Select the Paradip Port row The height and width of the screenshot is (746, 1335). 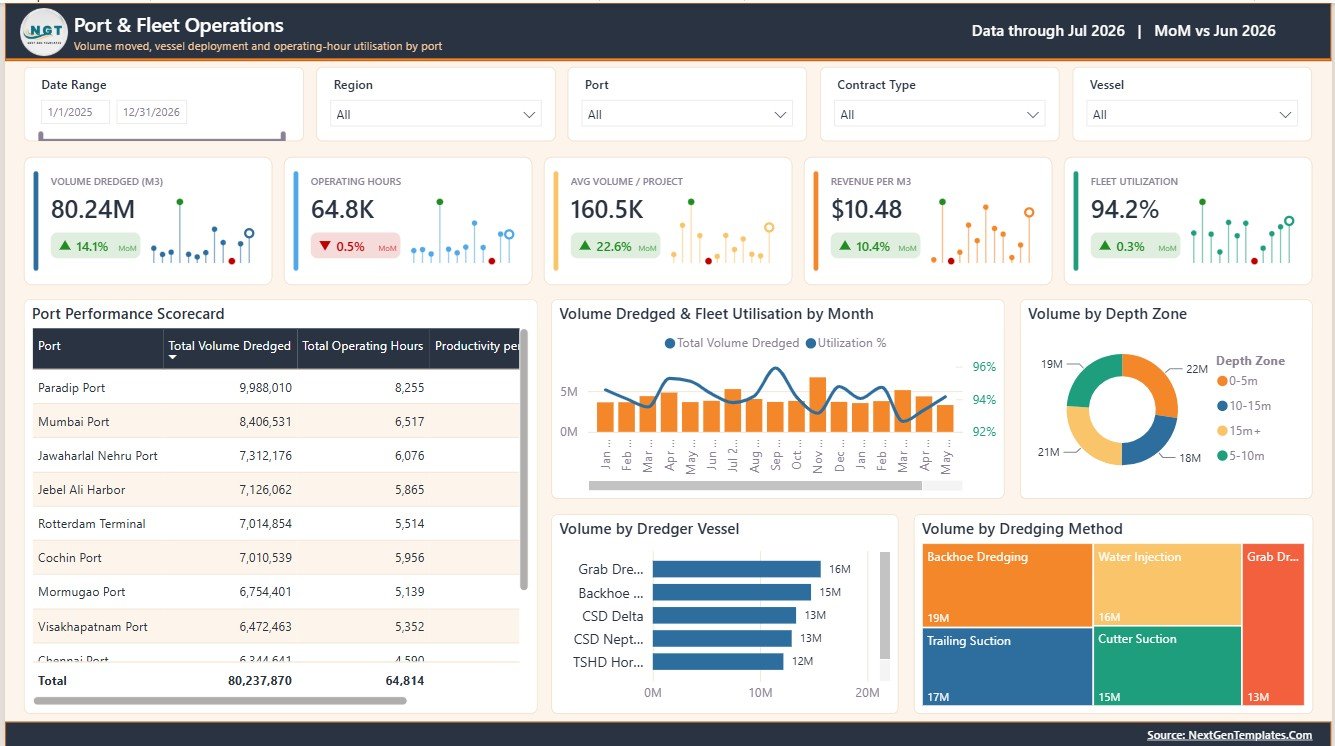tap(276, 387)
